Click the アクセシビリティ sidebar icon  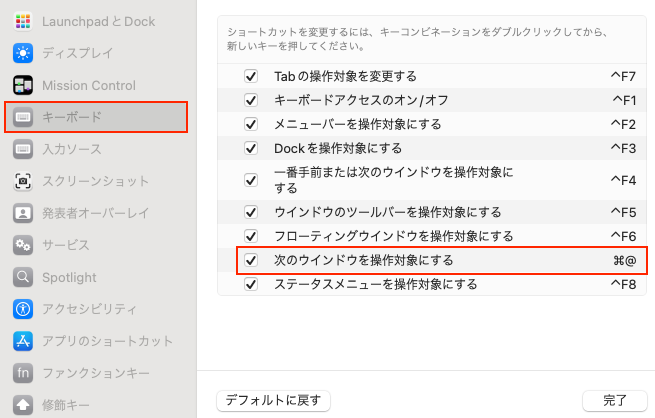pos(24,309)
